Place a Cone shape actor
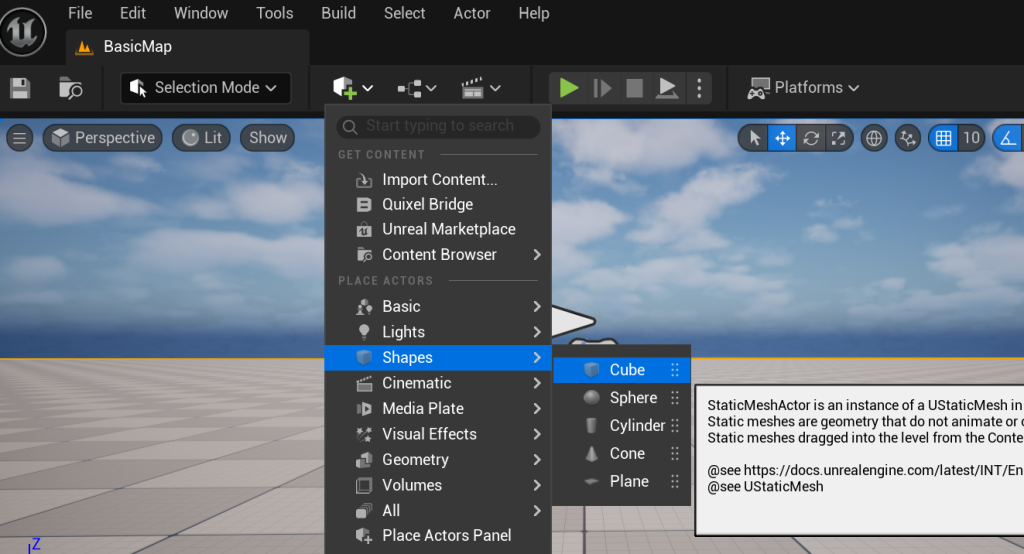The height and width of the screenshot is (554, 1024). pos(621,453)
